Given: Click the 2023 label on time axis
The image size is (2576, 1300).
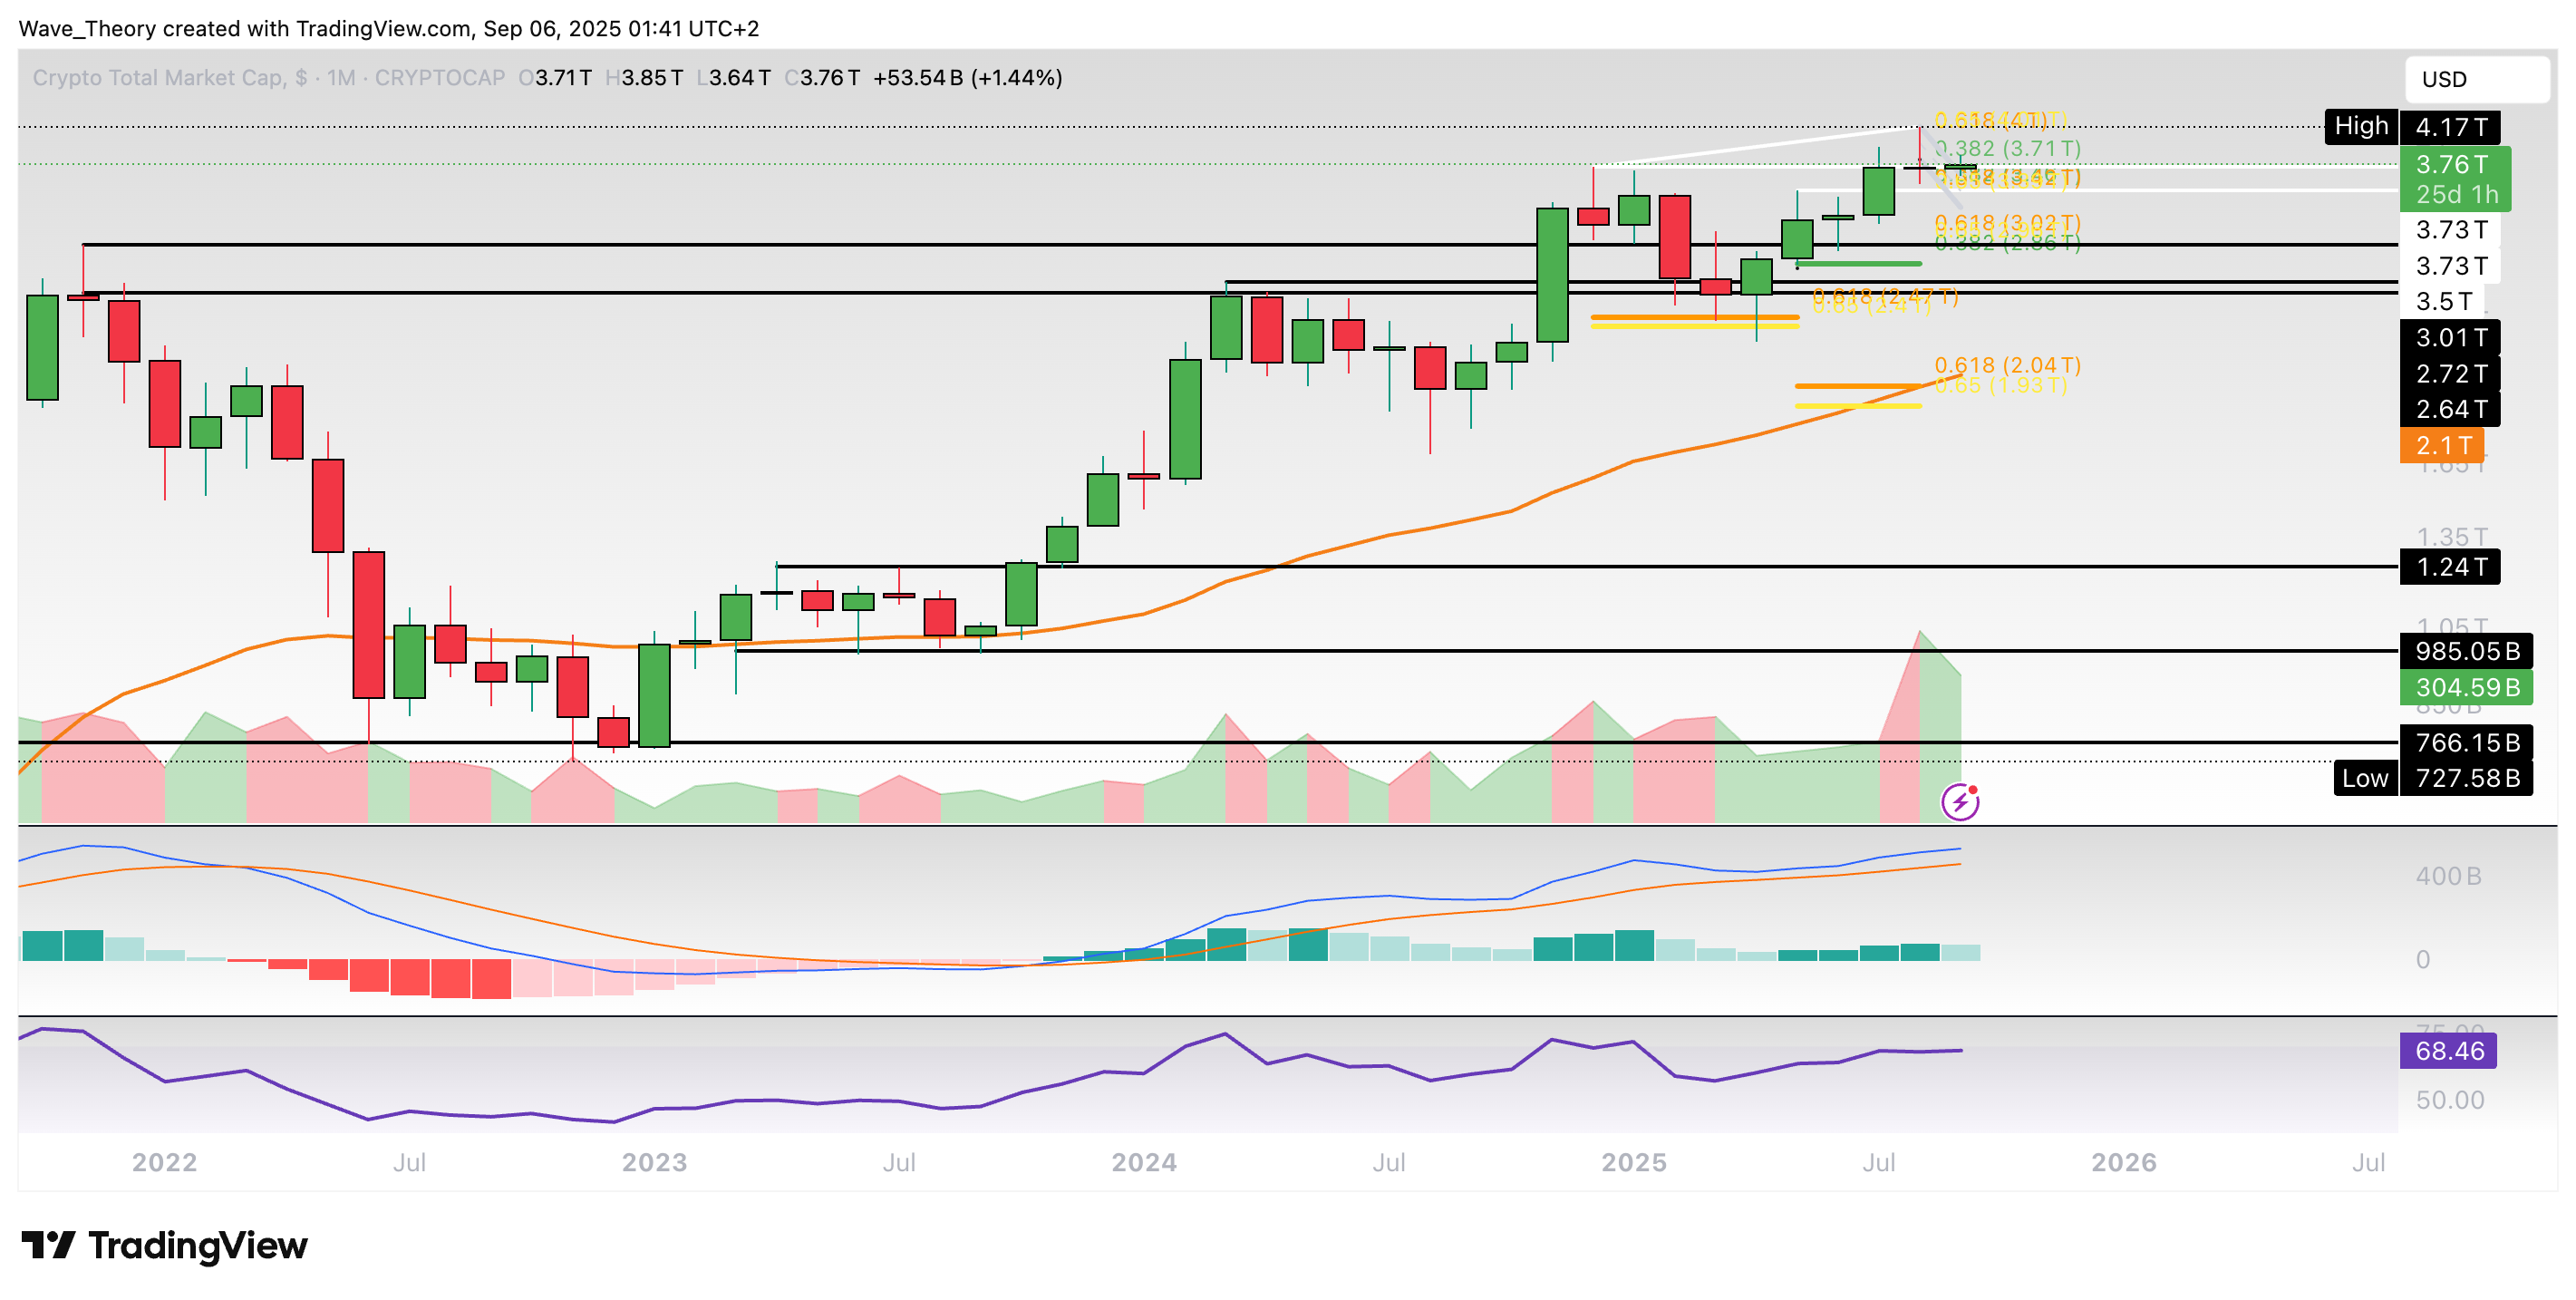Looking at the screenshot, I should [654, 1162].
